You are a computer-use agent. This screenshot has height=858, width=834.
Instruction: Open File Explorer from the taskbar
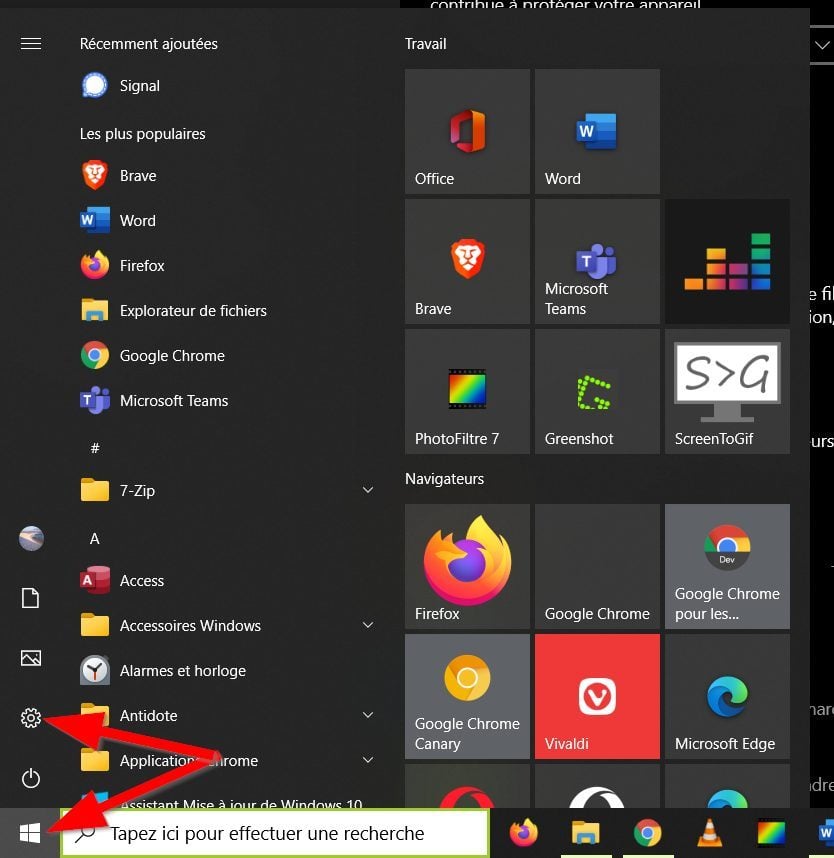(585, 833)
